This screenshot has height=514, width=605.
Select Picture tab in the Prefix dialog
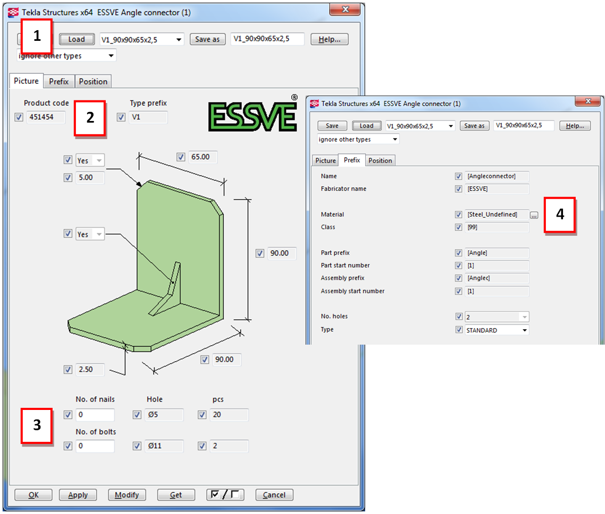[x=326, y=161]
